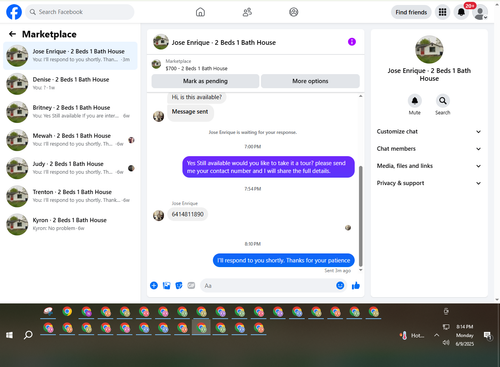500x367 pixels.
Task: Open the first Chrome taskbar icon
Action: [67, 312]
